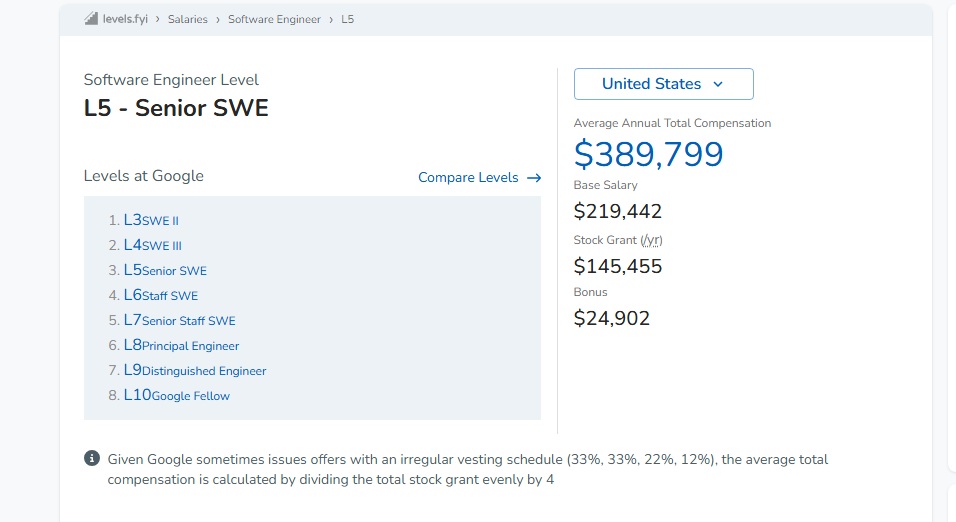Screen dimensions: 956x522
Task: Click the 'L5 - Senior SWE' heading
Action: click(176, 108)
